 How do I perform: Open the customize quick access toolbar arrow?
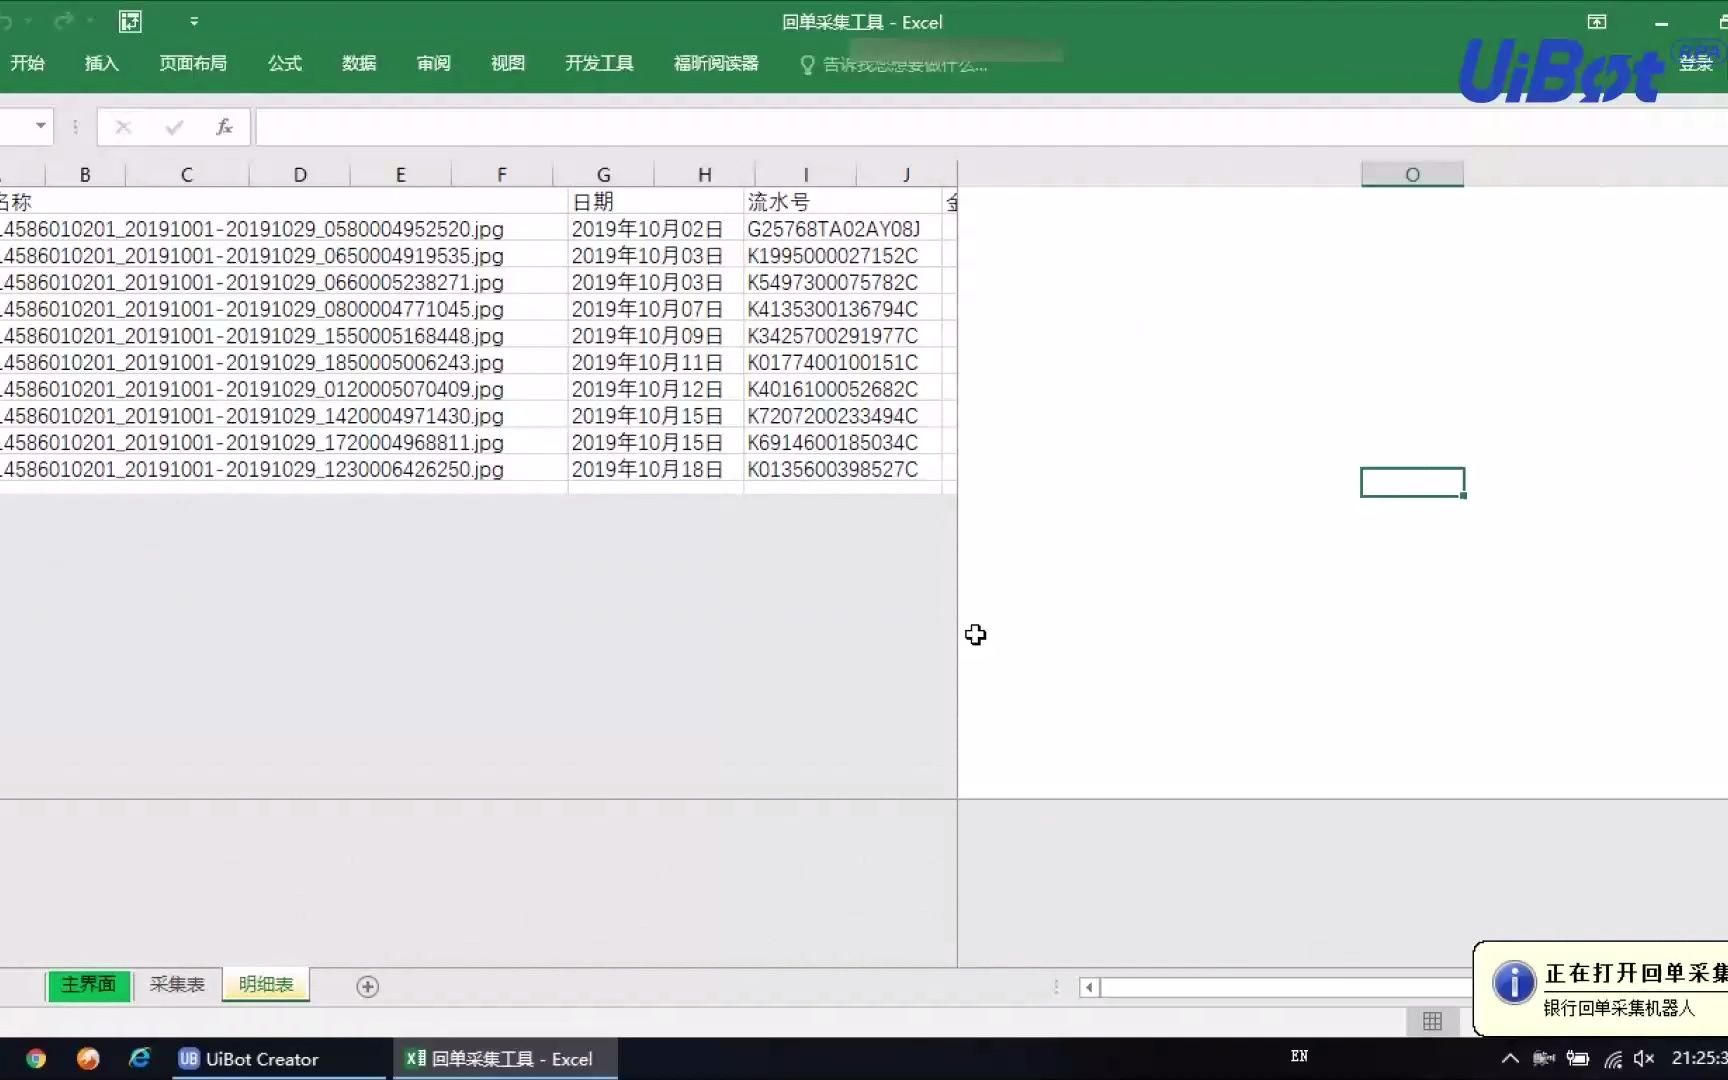(194, 21)
